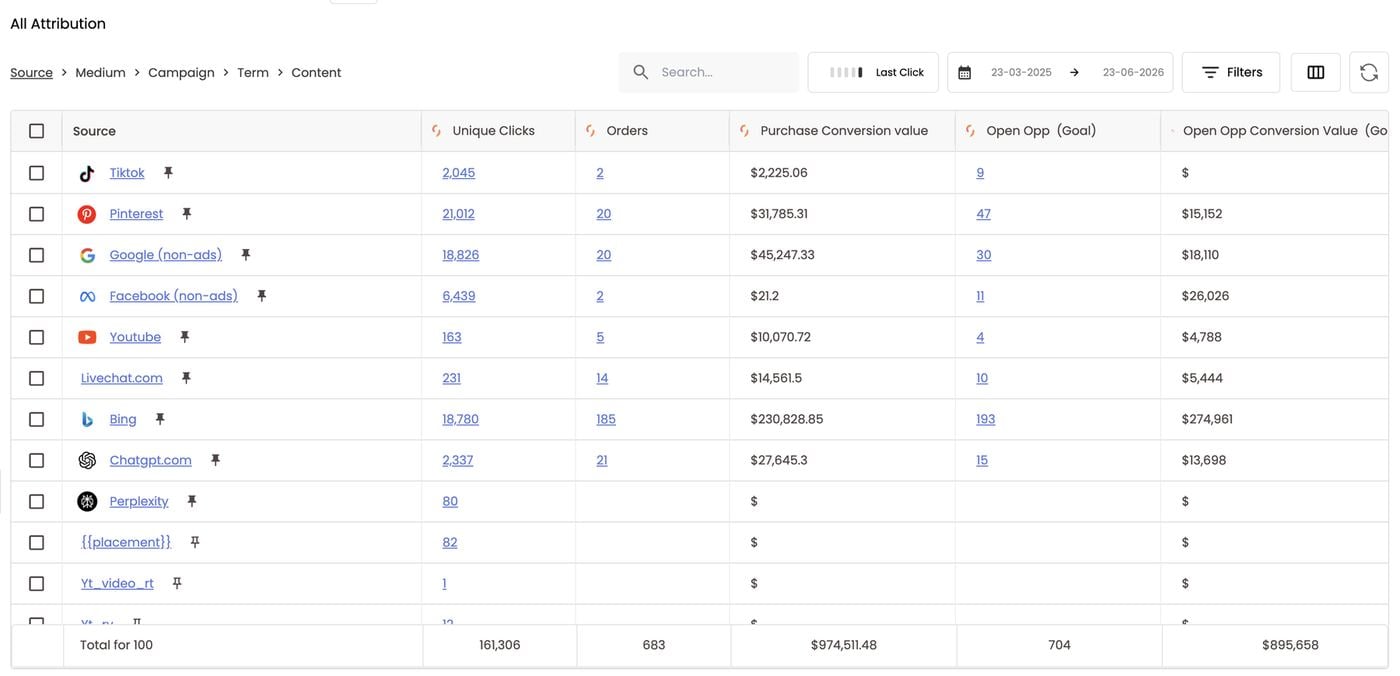Check the Livechat.com row checkbox
Viewport: 1400px width, 676px height.
37,378
